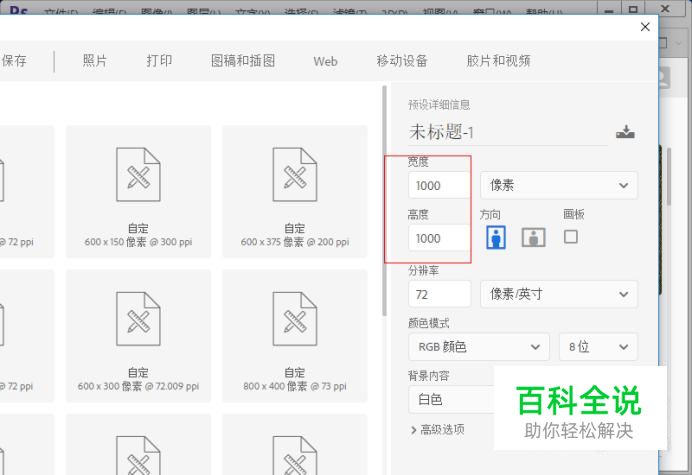Screen dimensions: 692x475
Task: Open the 8 位 bit depth dropdown
Action: (x=598, y=347)
